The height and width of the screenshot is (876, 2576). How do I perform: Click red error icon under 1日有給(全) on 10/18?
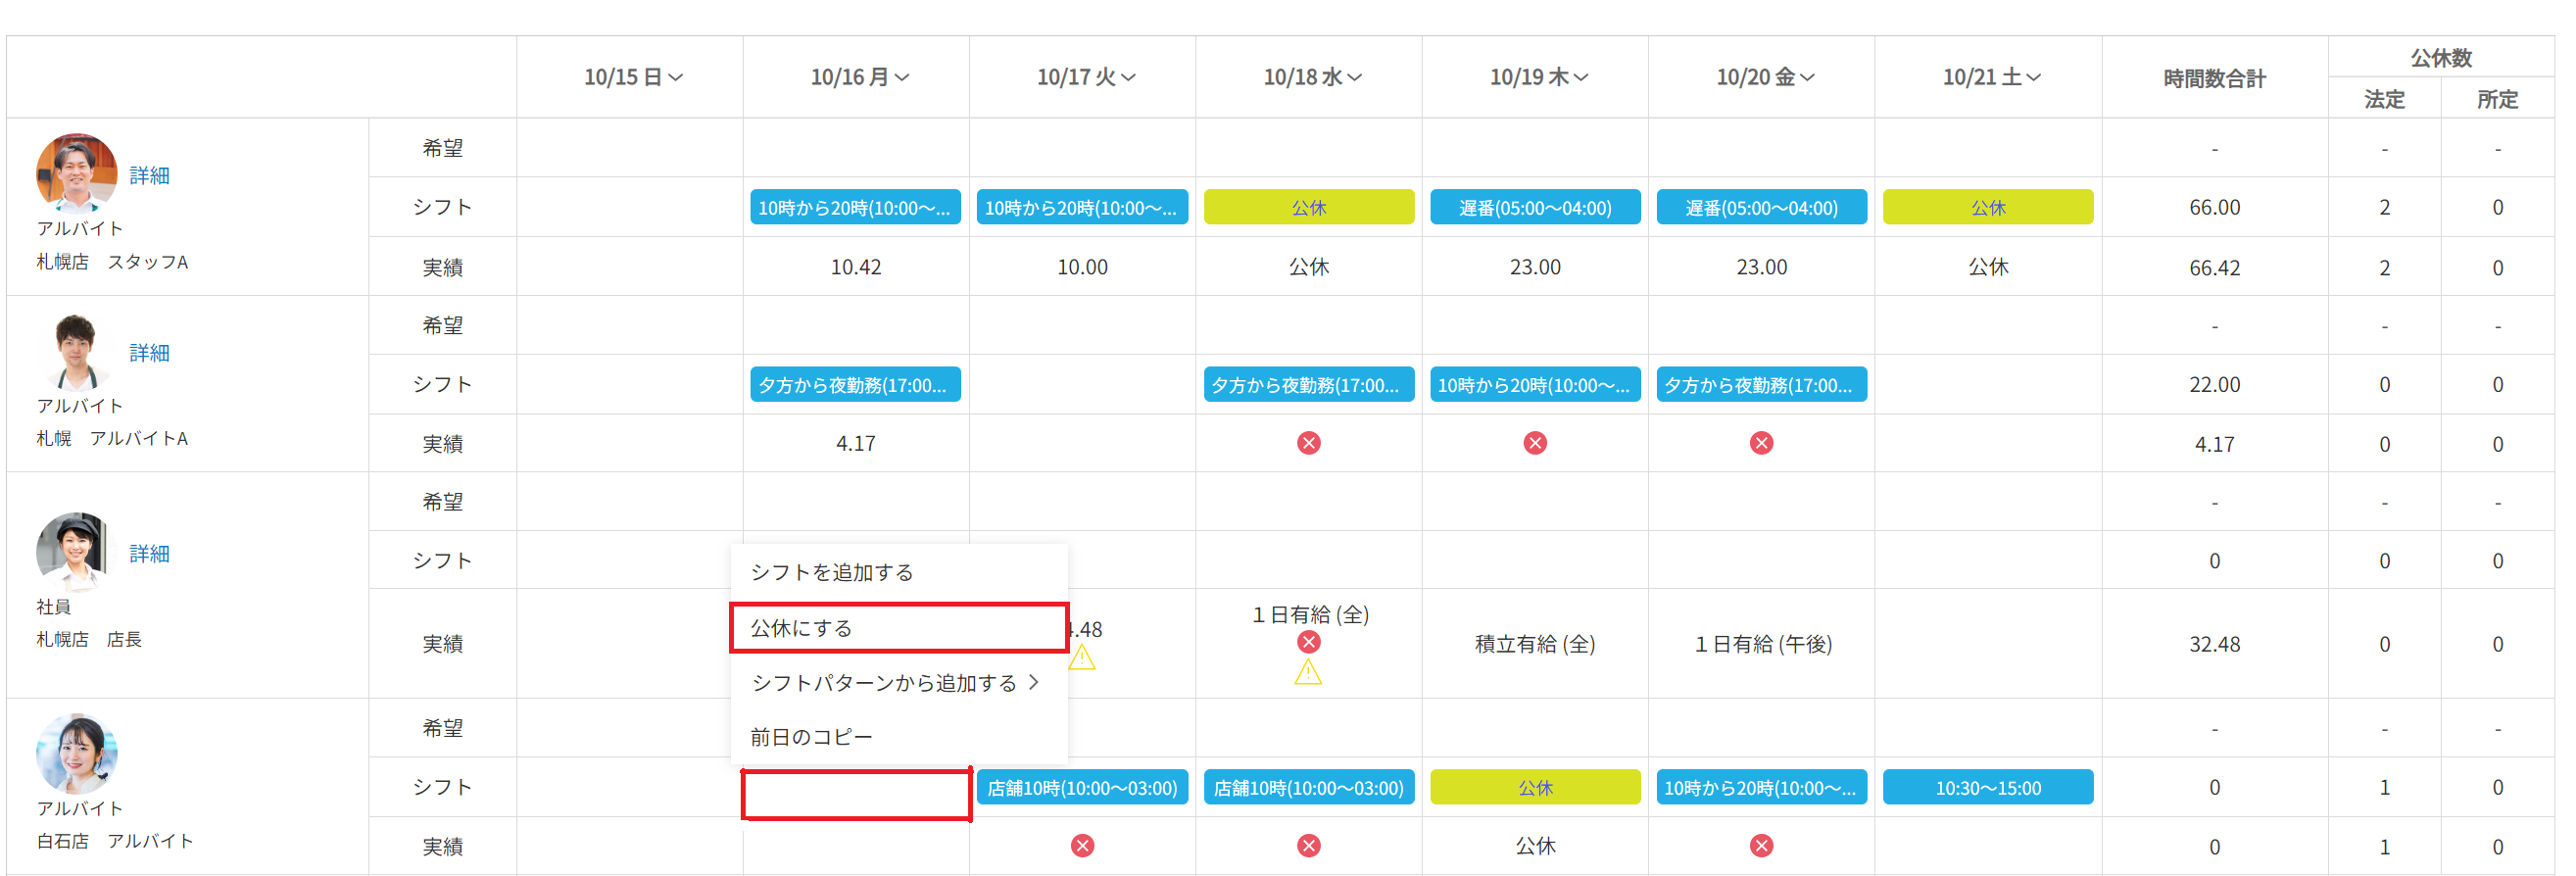pos(1308,642)
